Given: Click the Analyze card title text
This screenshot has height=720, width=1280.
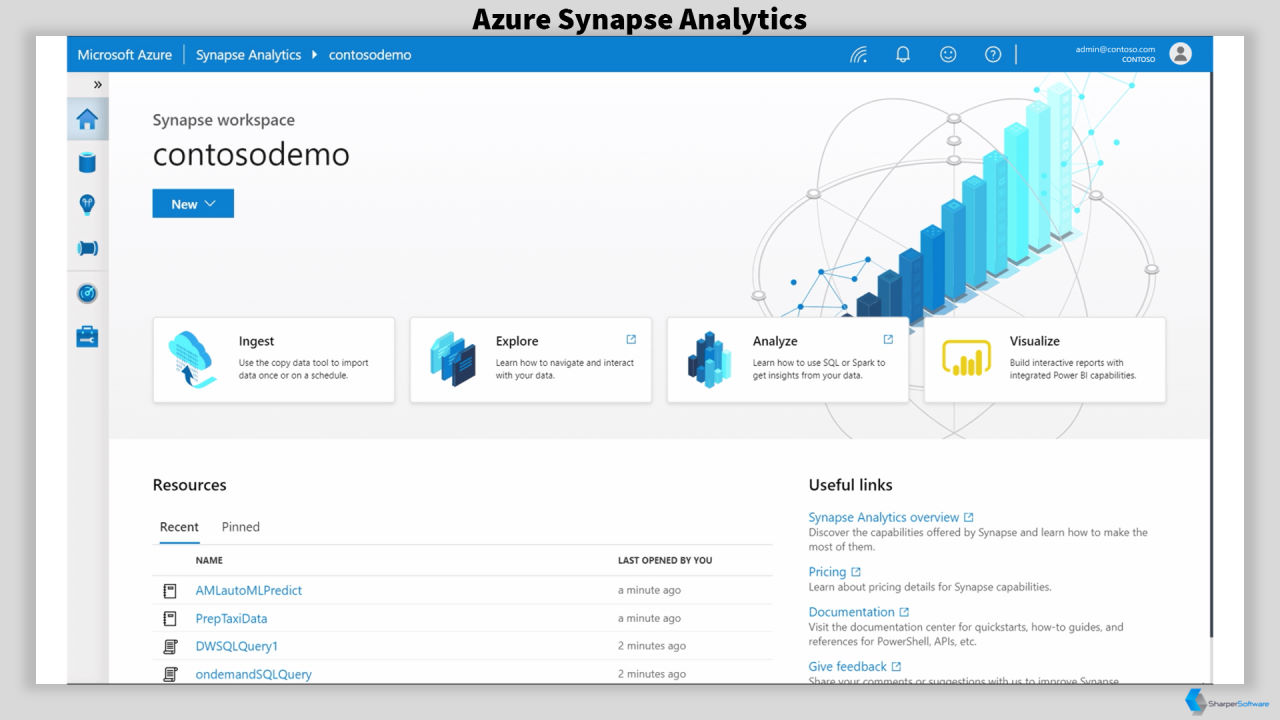Looking at the screenshot, I should (x=775, y=341).
